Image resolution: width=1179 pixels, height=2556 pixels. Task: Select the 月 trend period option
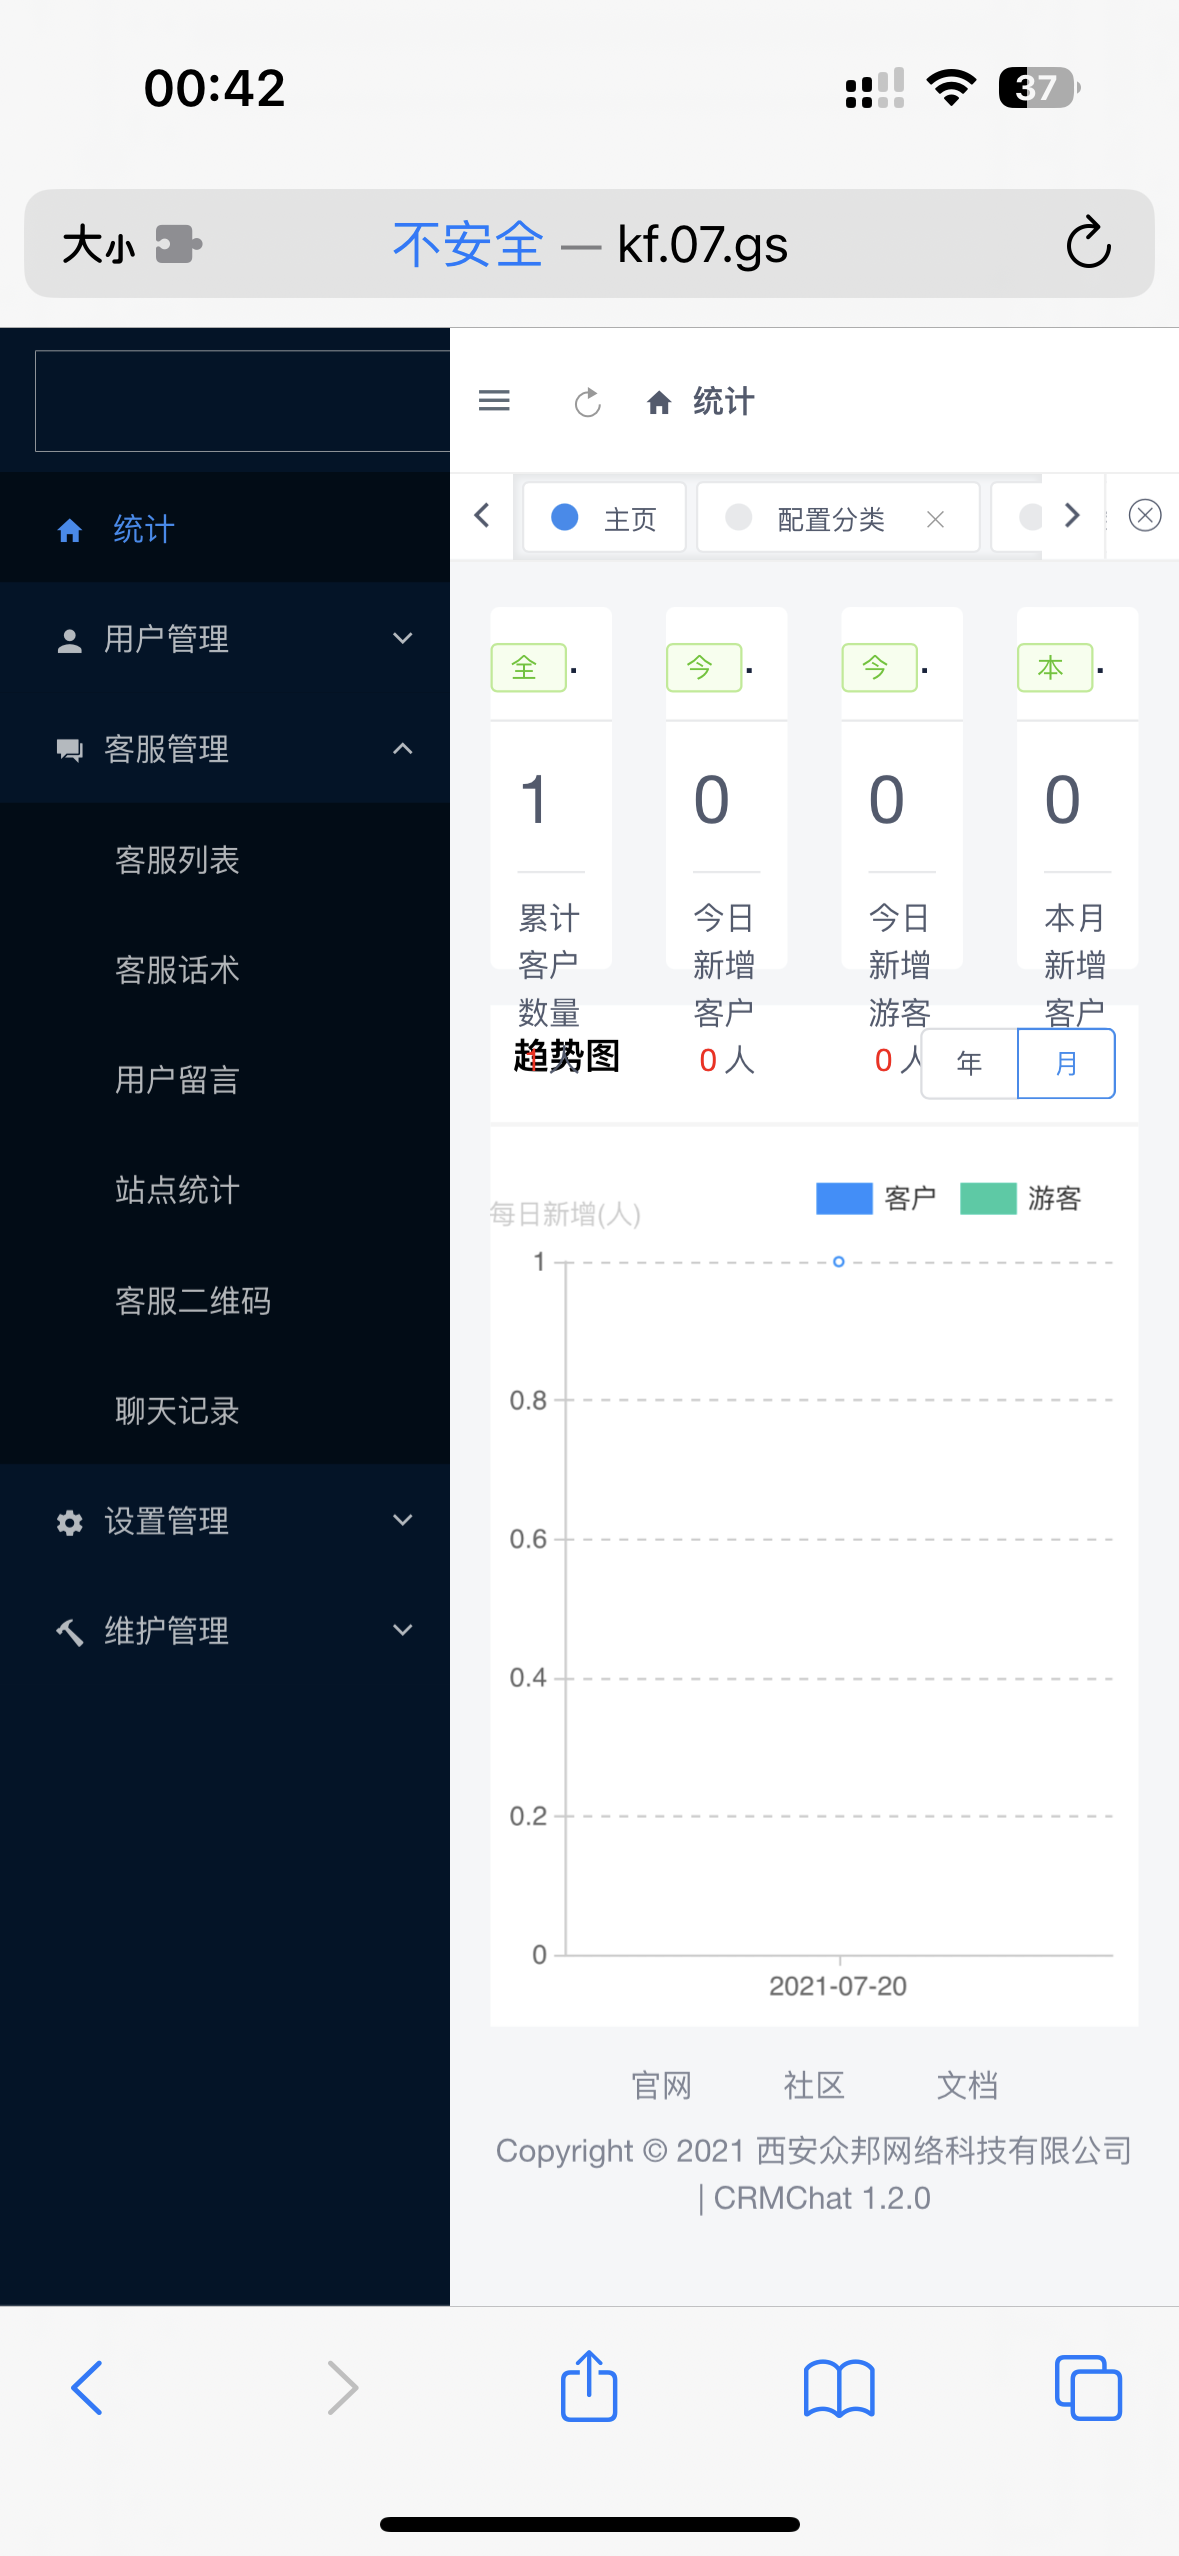[1066, 1063]
